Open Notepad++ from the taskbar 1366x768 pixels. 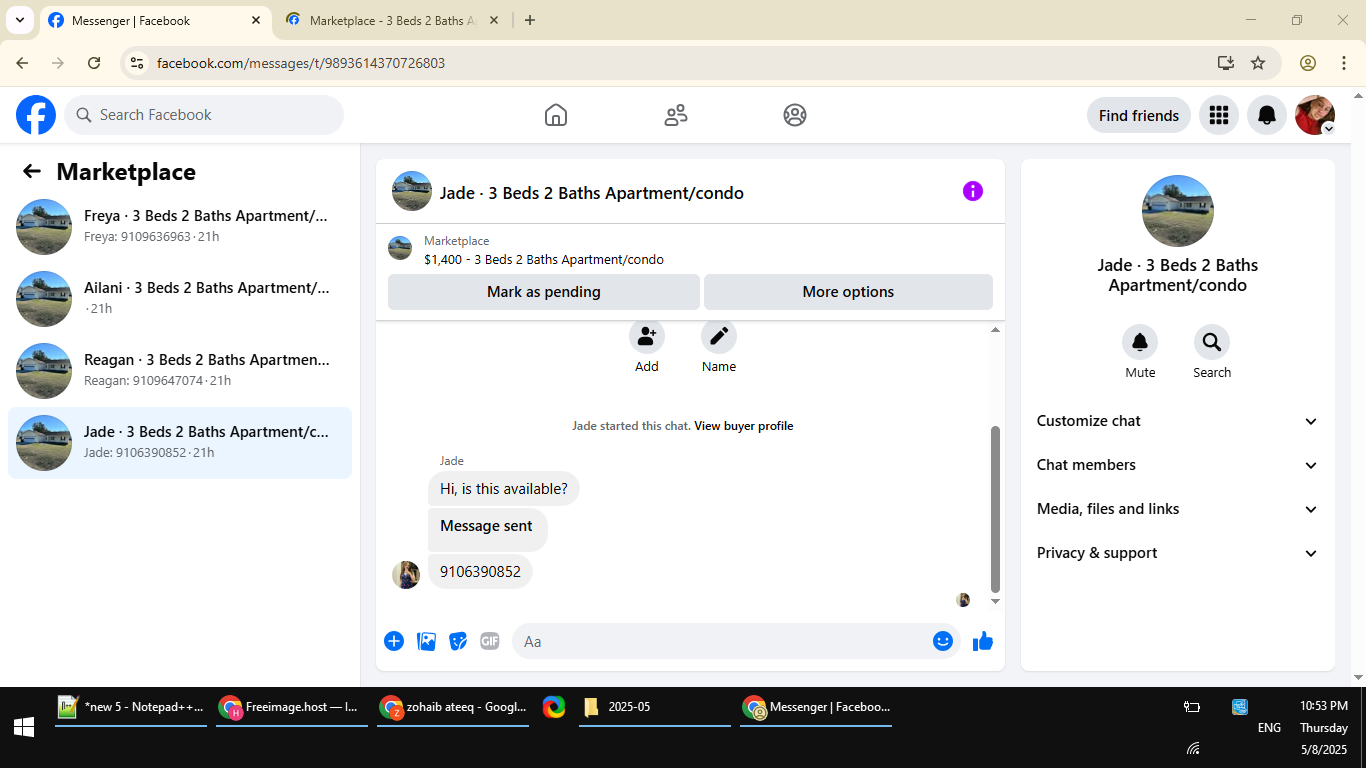pyautogui.click(x=131, y=707)
